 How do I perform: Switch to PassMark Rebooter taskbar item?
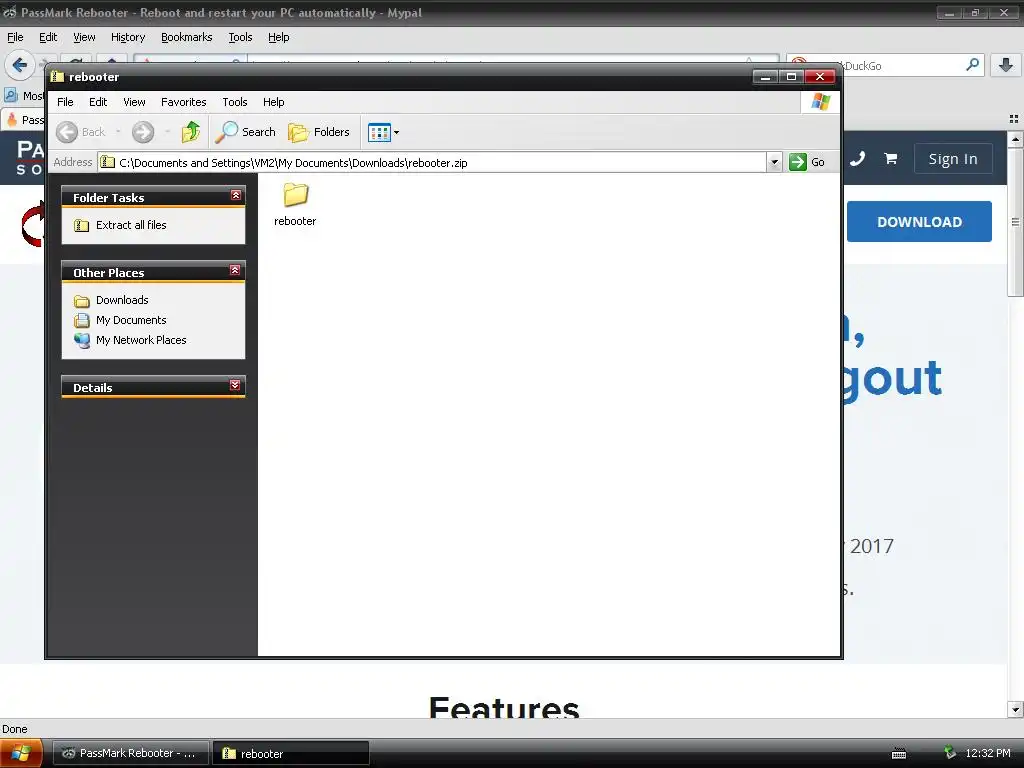[131, 753]
